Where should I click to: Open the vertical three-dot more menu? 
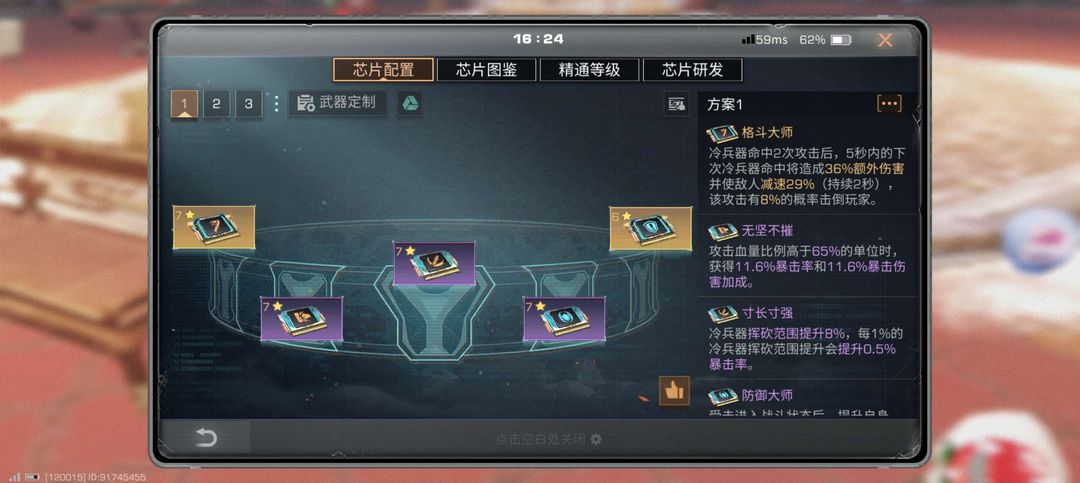(x=276, y=104)
